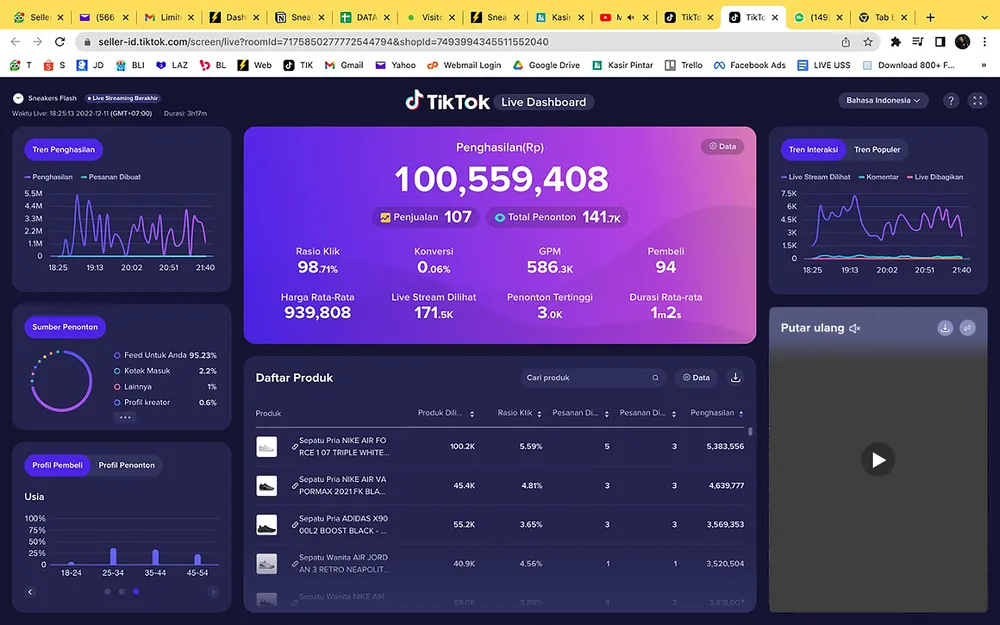Play the replay video
Viewport: 1000px width, 625px height.
point(878,459)
